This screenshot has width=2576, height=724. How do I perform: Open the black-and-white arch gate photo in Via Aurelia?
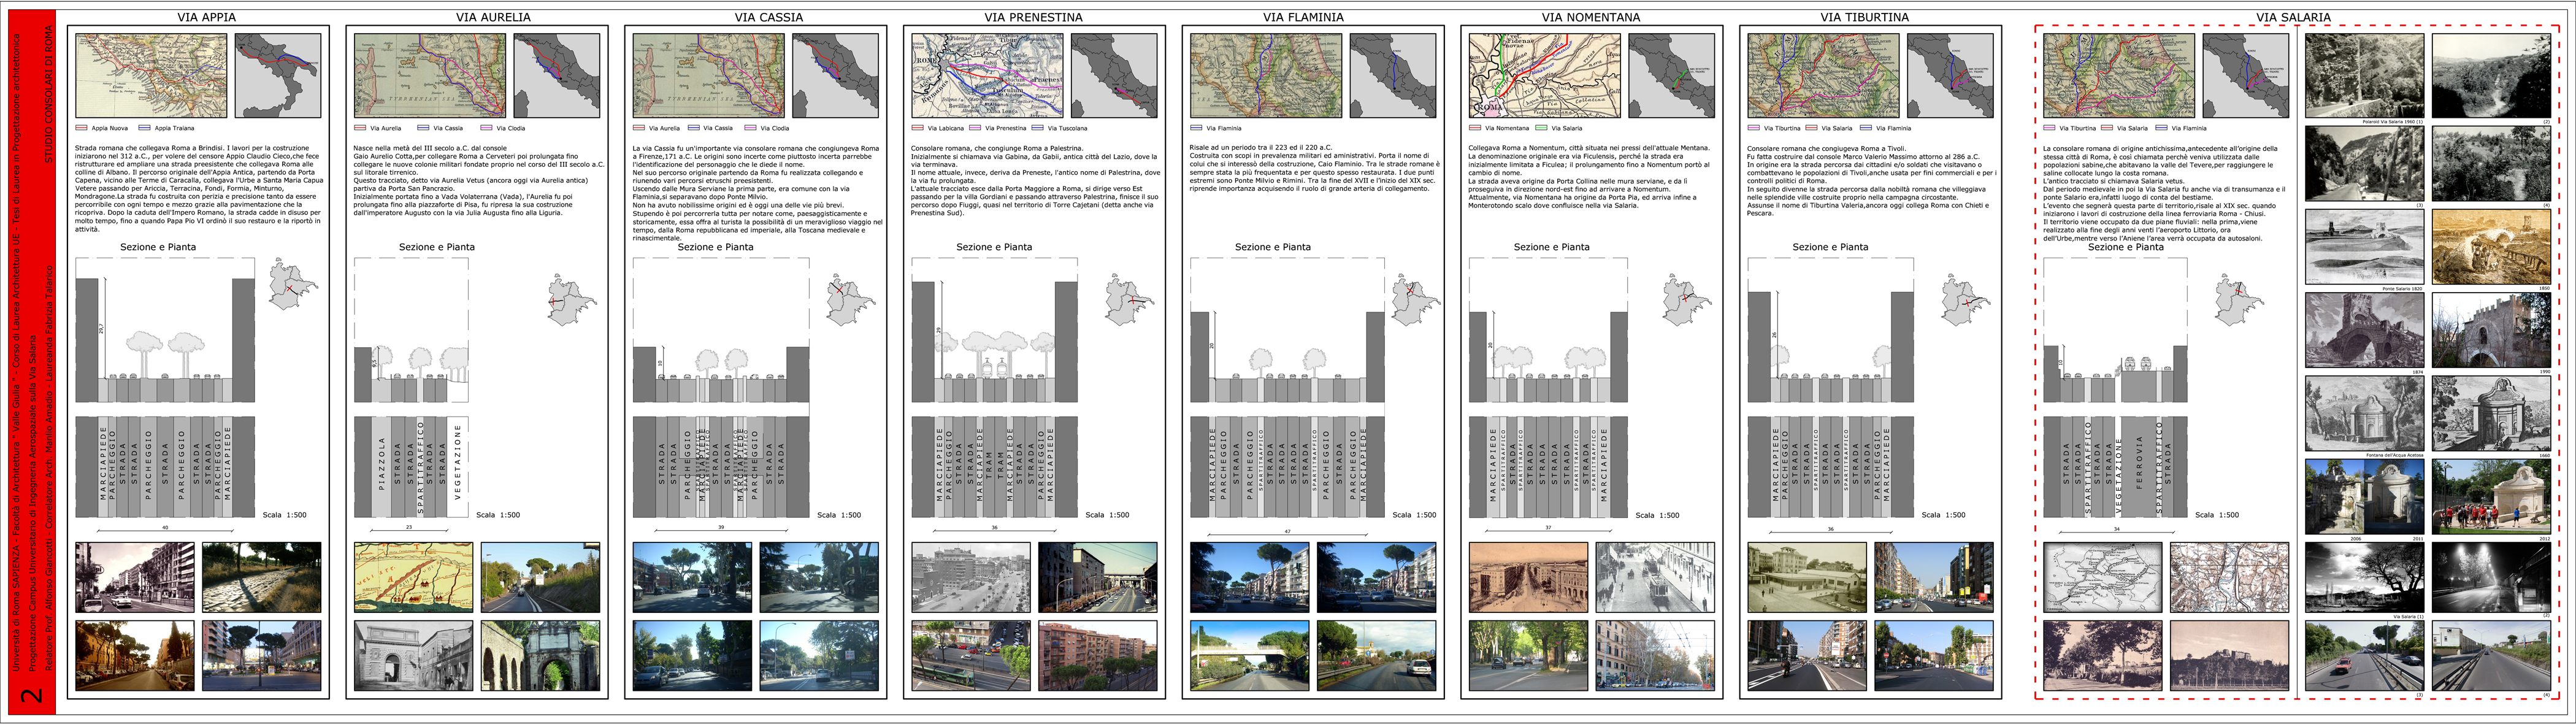413,656
